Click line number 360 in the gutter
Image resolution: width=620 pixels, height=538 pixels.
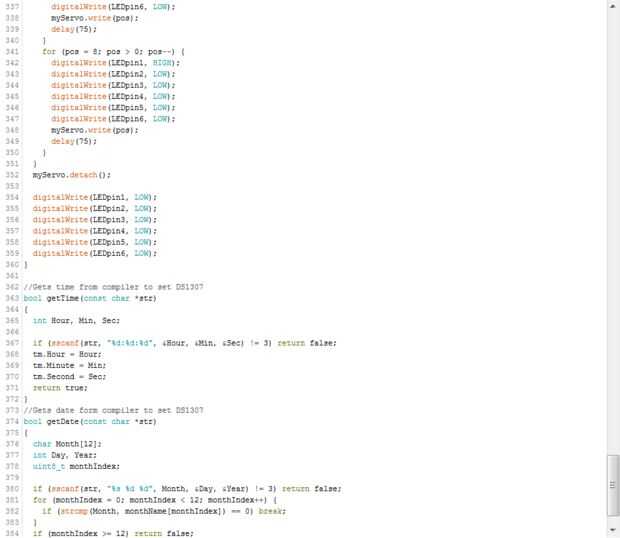[x=12, y=264]
